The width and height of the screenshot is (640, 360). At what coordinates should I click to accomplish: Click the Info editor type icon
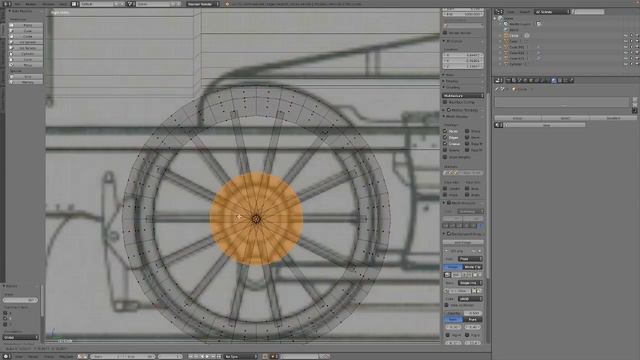tap(7, 4)
